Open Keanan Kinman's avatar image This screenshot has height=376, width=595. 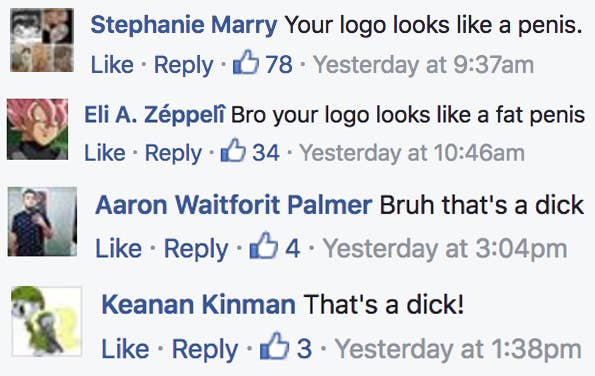47,321
